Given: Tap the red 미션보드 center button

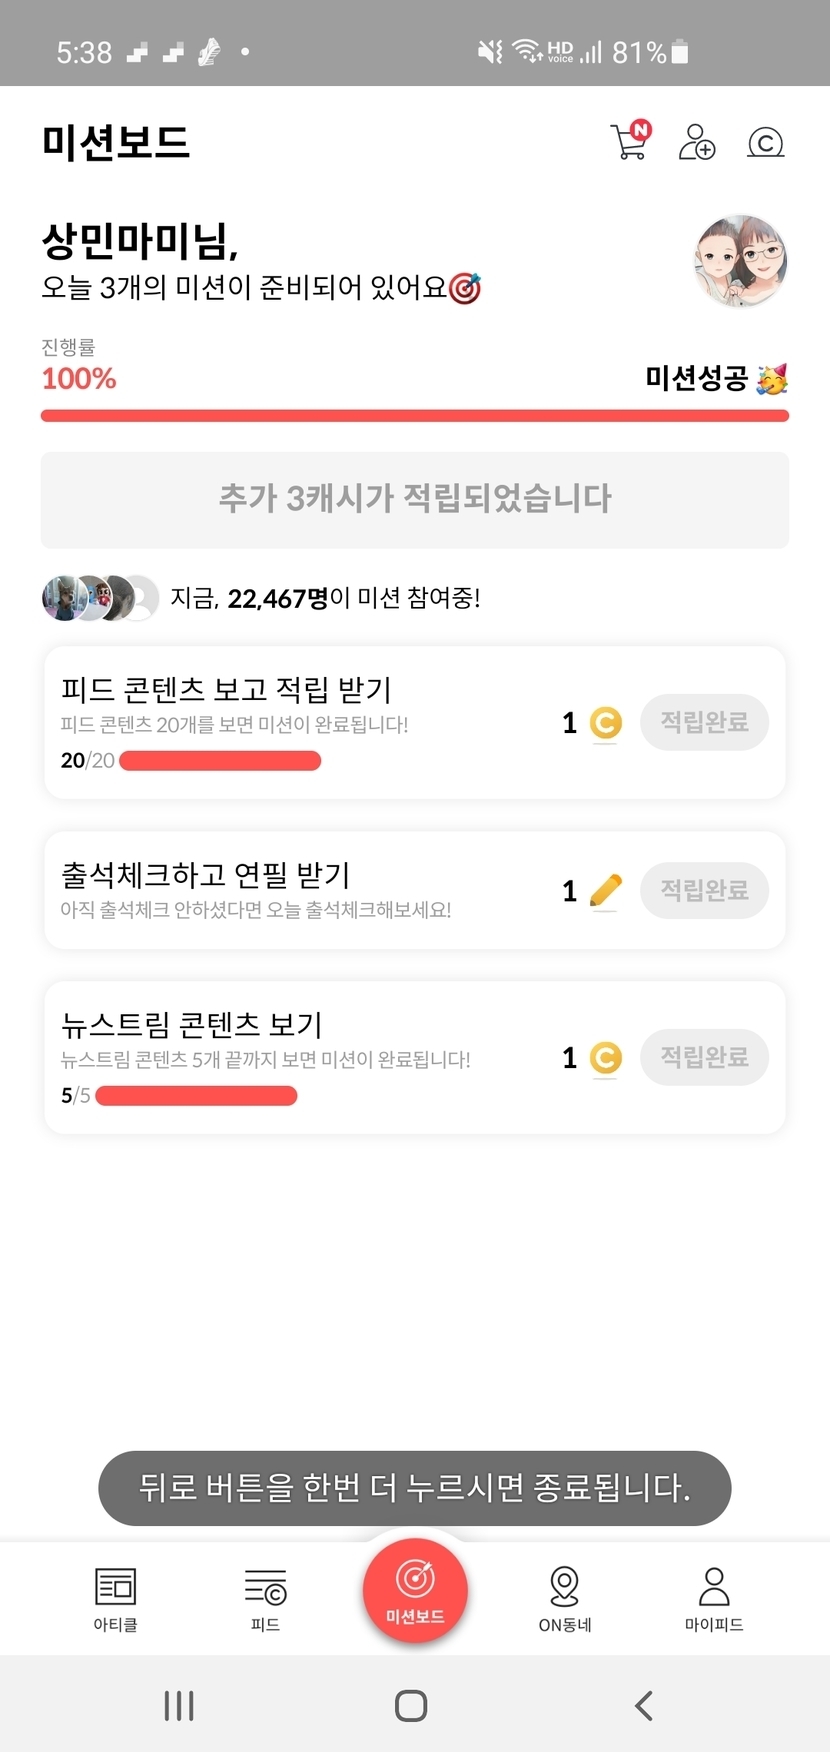Looking at the screenshot, I should (415, 1590).
